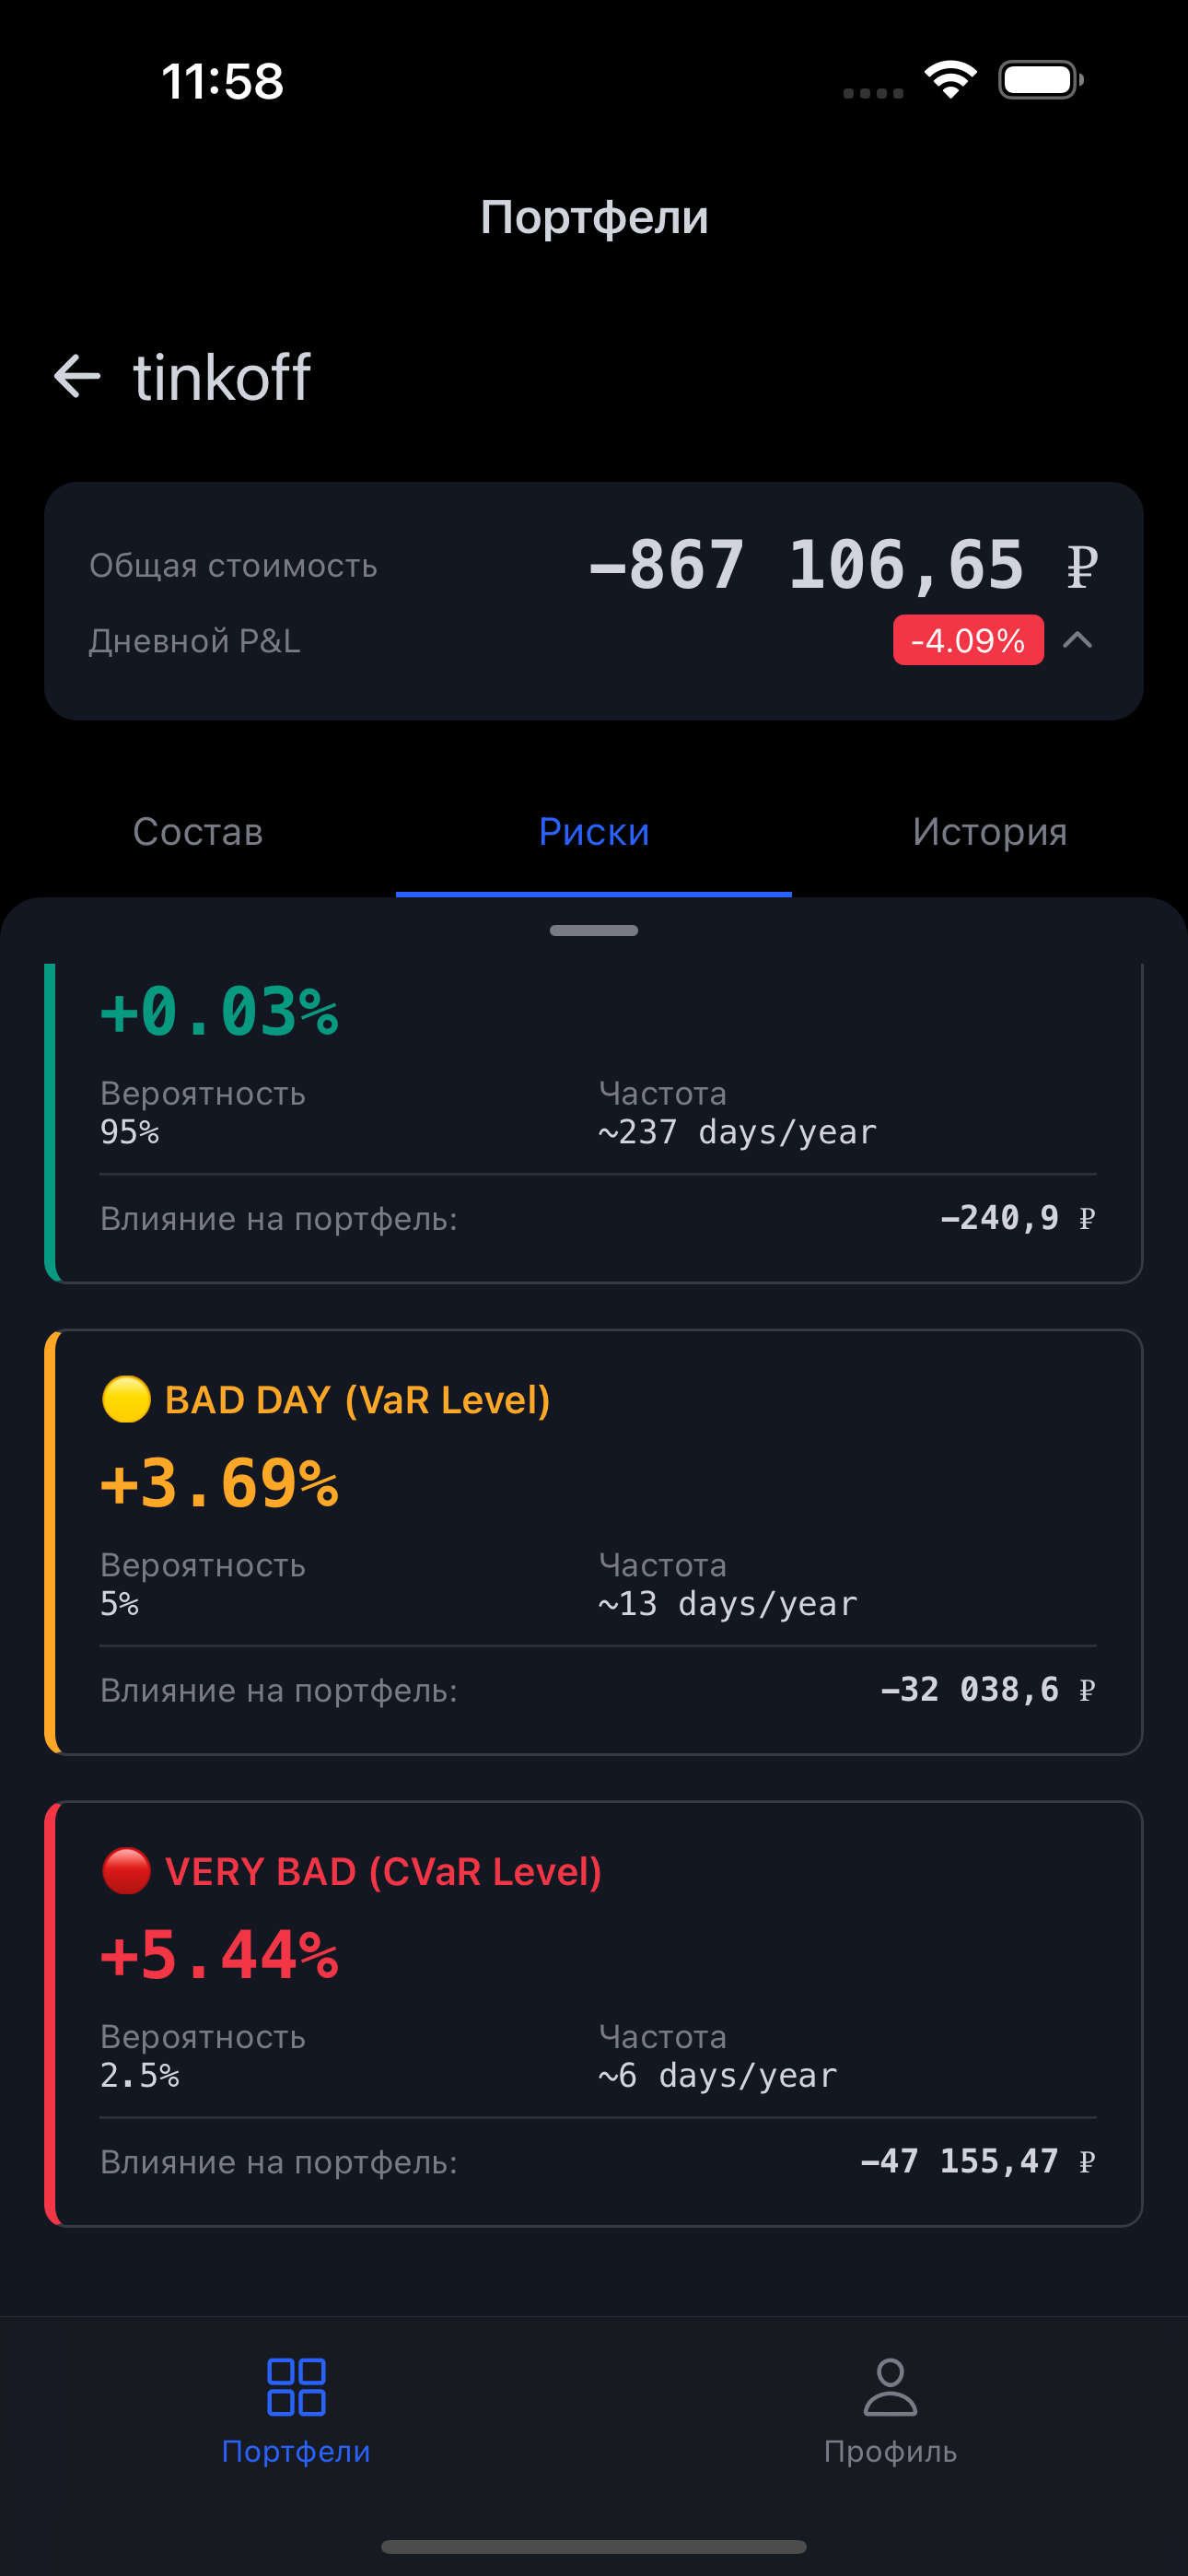The width and height of the screenshot is (1188, 2576).
Task: Tap the +5.44% CVaR value
Action: point(220,1955)
